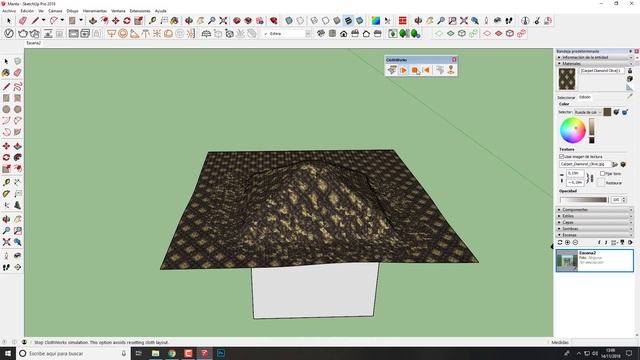Close the ClothWorks floating toolbar

pyautogui.click(x=454, y=60)
